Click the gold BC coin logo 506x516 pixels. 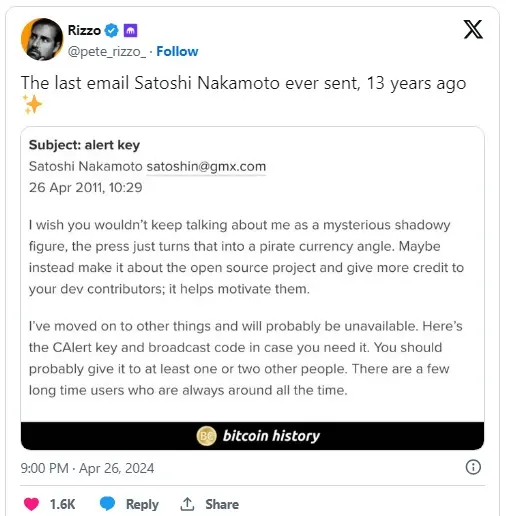coord(207,436)
